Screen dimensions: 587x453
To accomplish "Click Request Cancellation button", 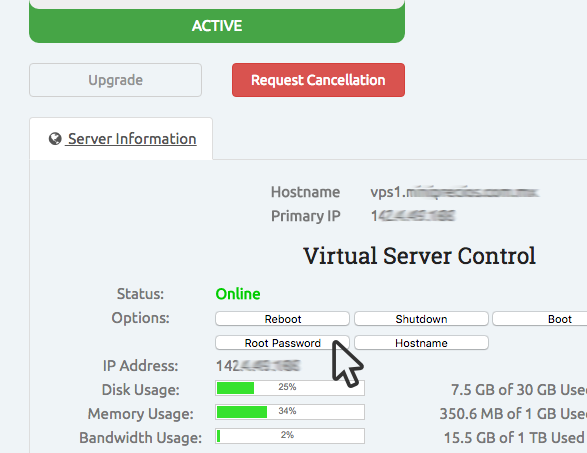I will pos(318,80).
